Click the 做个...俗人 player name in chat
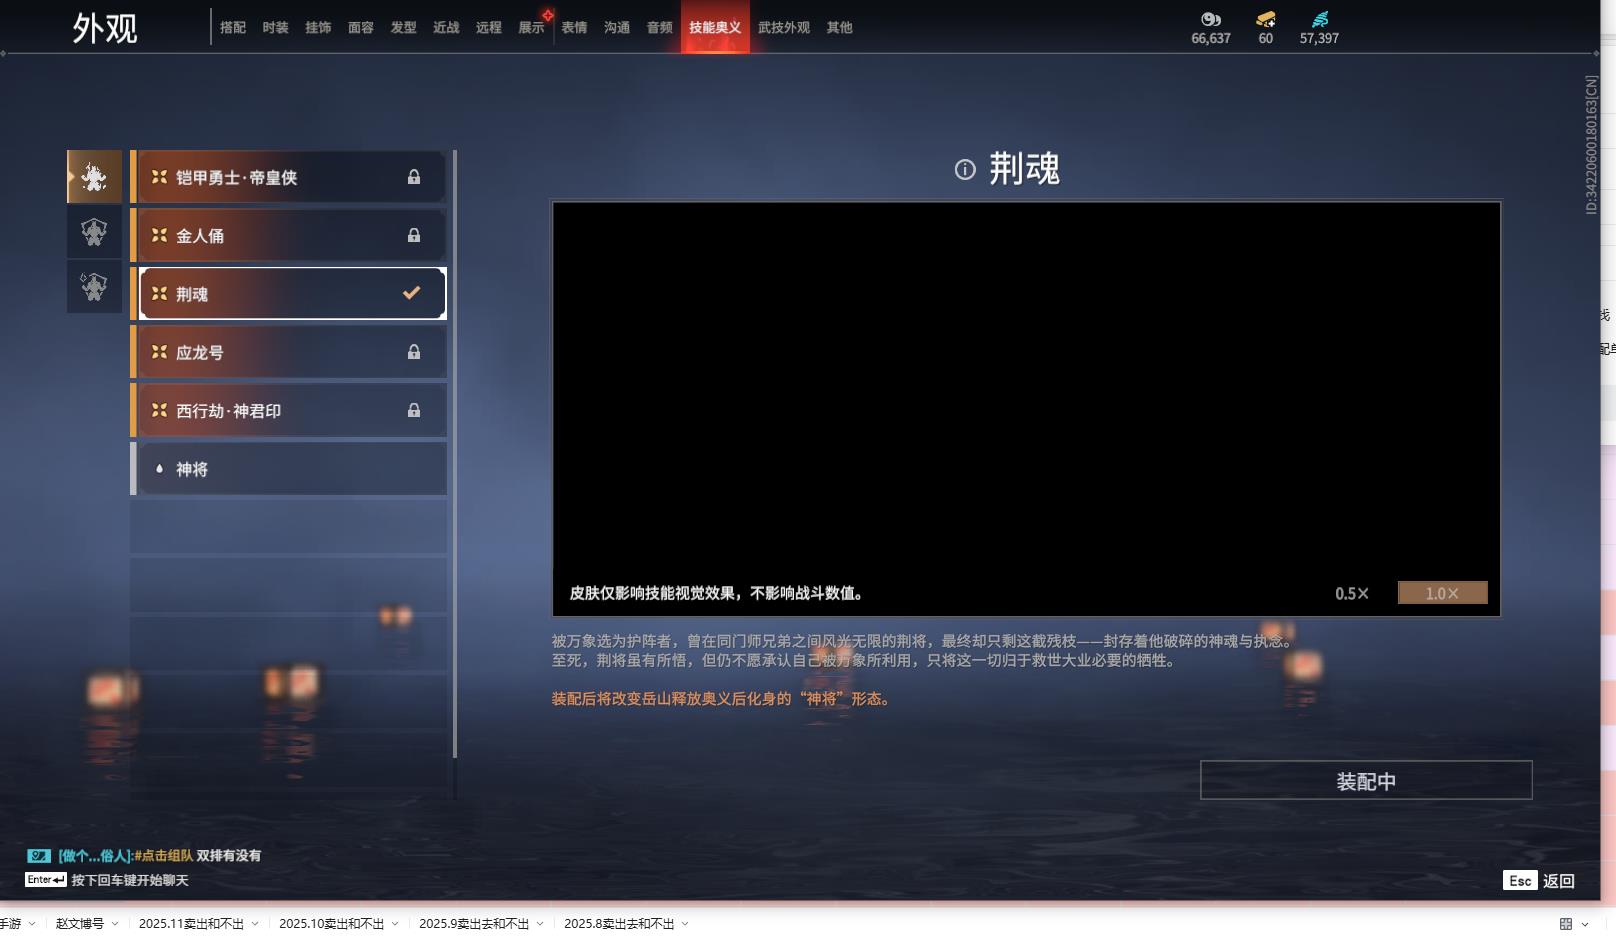 95,856
